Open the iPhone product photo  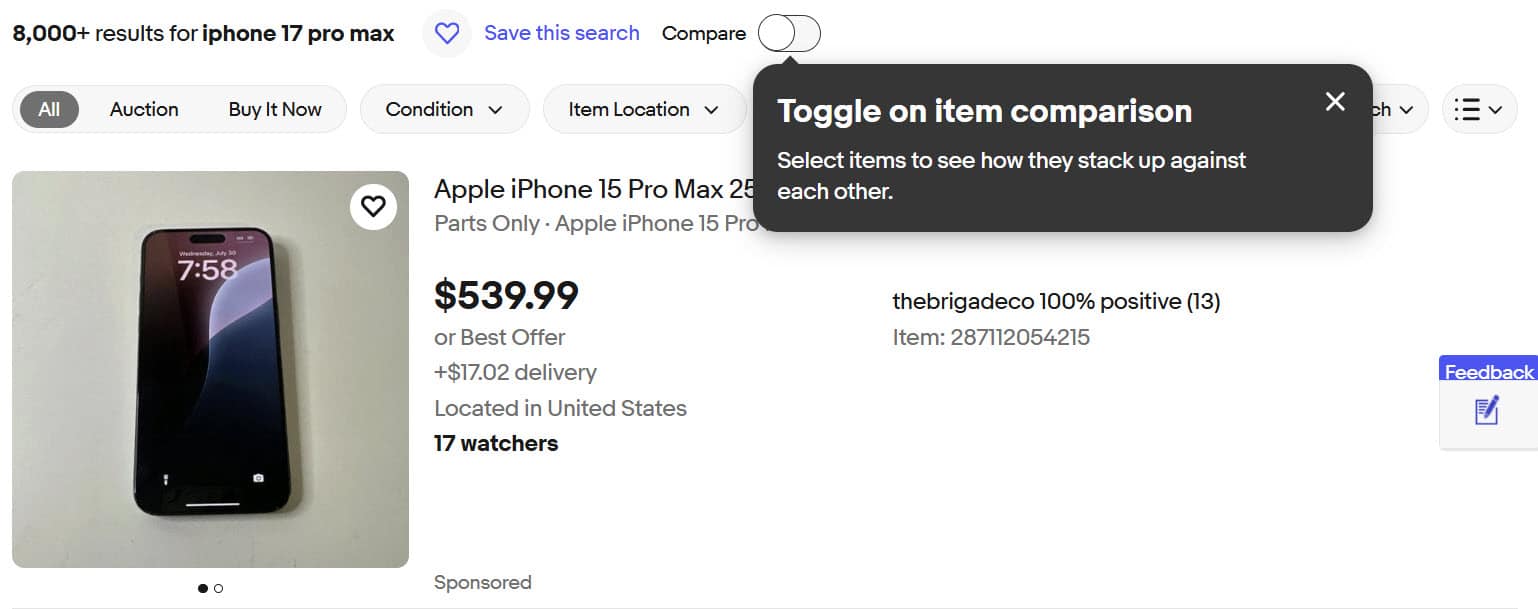(210, 370)
